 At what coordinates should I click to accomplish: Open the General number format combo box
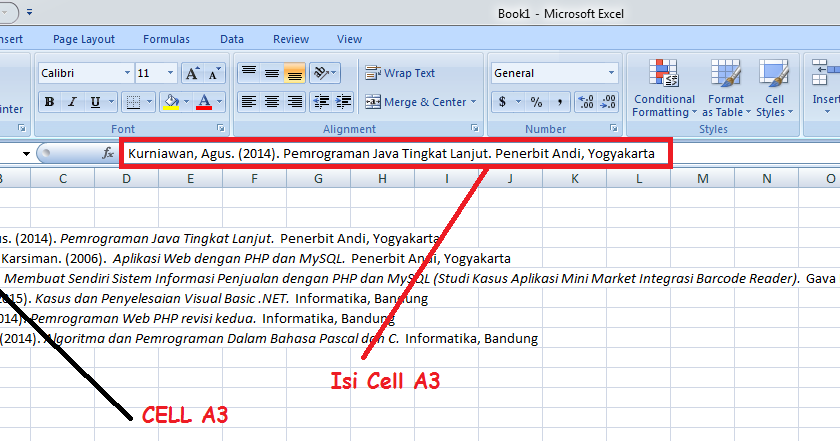(x=554, y=73)
